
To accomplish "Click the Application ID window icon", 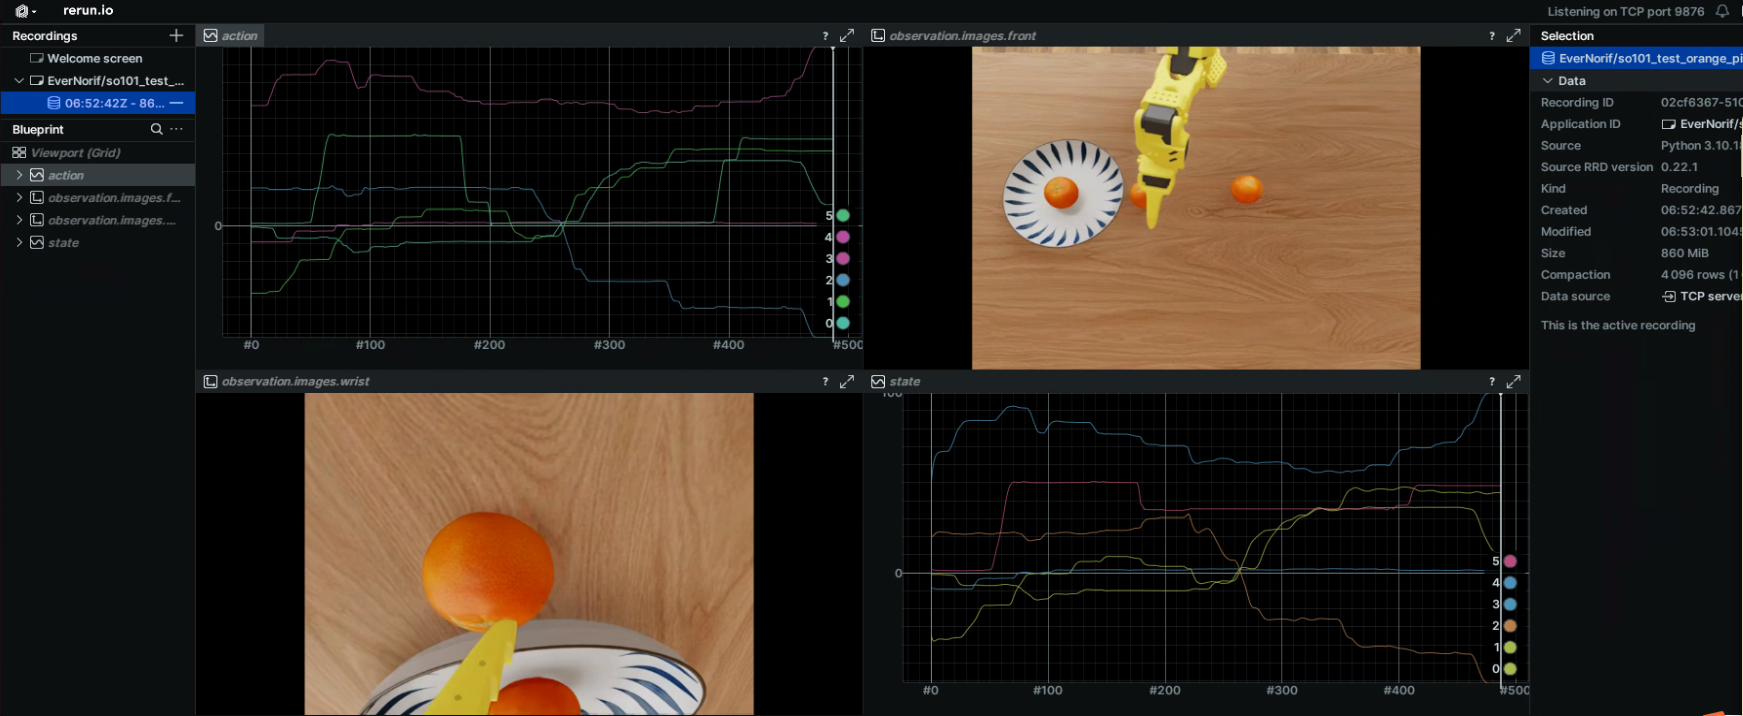I will 1668,124.
